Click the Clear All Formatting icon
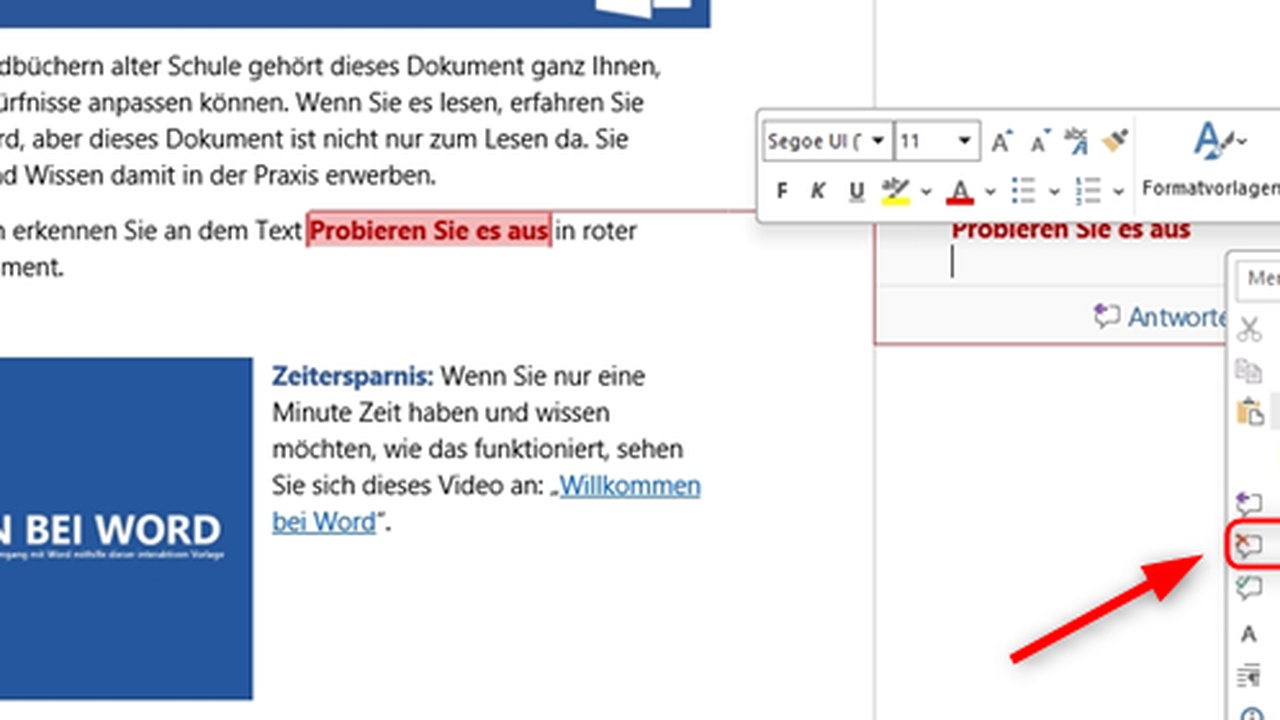 tap(1075, 142)
